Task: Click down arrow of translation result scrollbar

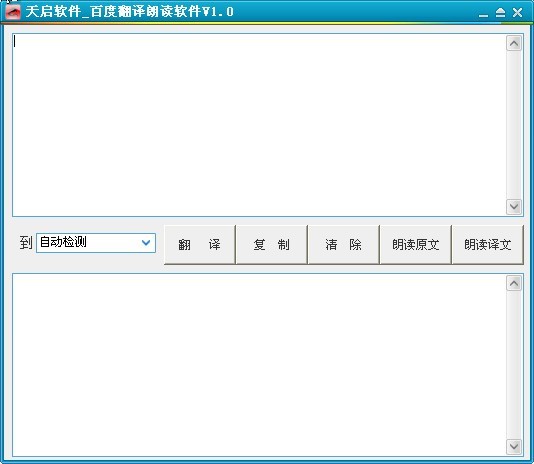Action: click(x=514, y=446)
